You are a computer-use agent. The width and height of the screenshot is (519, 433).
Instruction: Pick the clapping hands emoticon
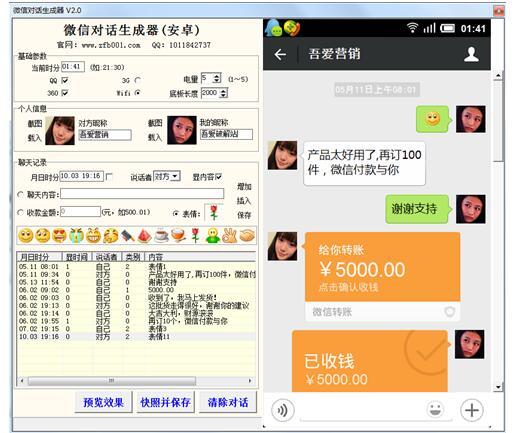click(x=111, y=236)
